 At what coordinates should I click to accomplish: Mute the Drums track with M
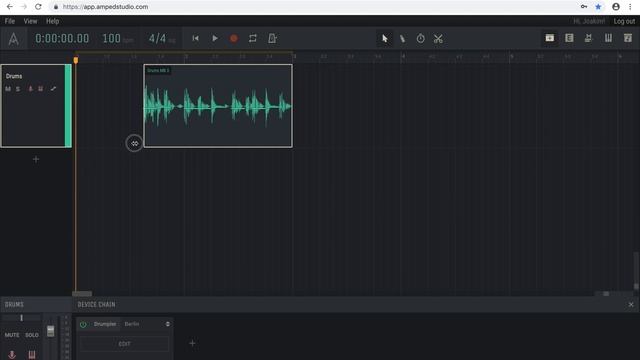[8, 89]
